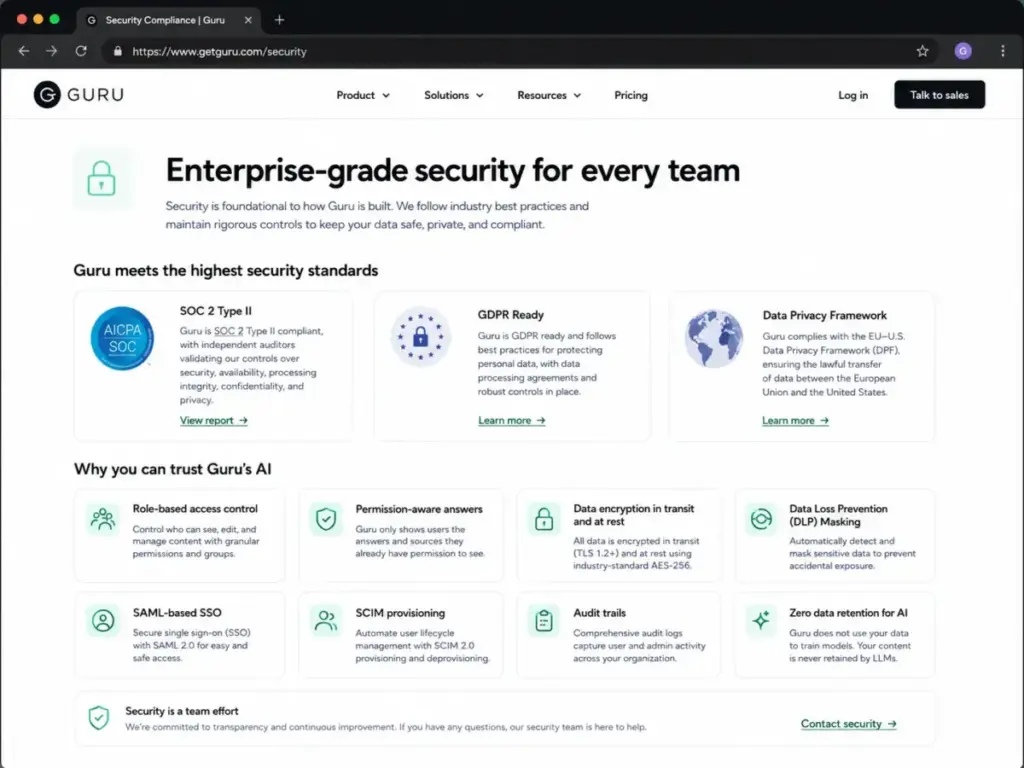The width and height of the screenshot is (1024, 768).
Task: Click the Zero data retention sparkle icon
Action: [761, 620]
